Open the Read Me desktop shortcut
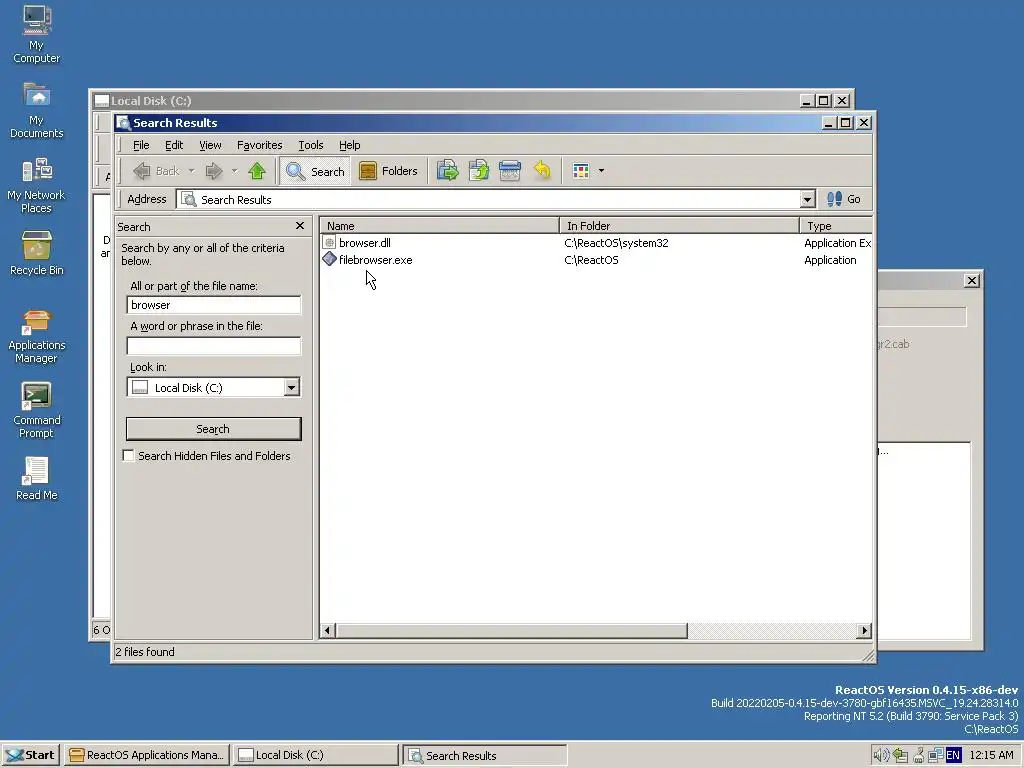 coord(37,479)
